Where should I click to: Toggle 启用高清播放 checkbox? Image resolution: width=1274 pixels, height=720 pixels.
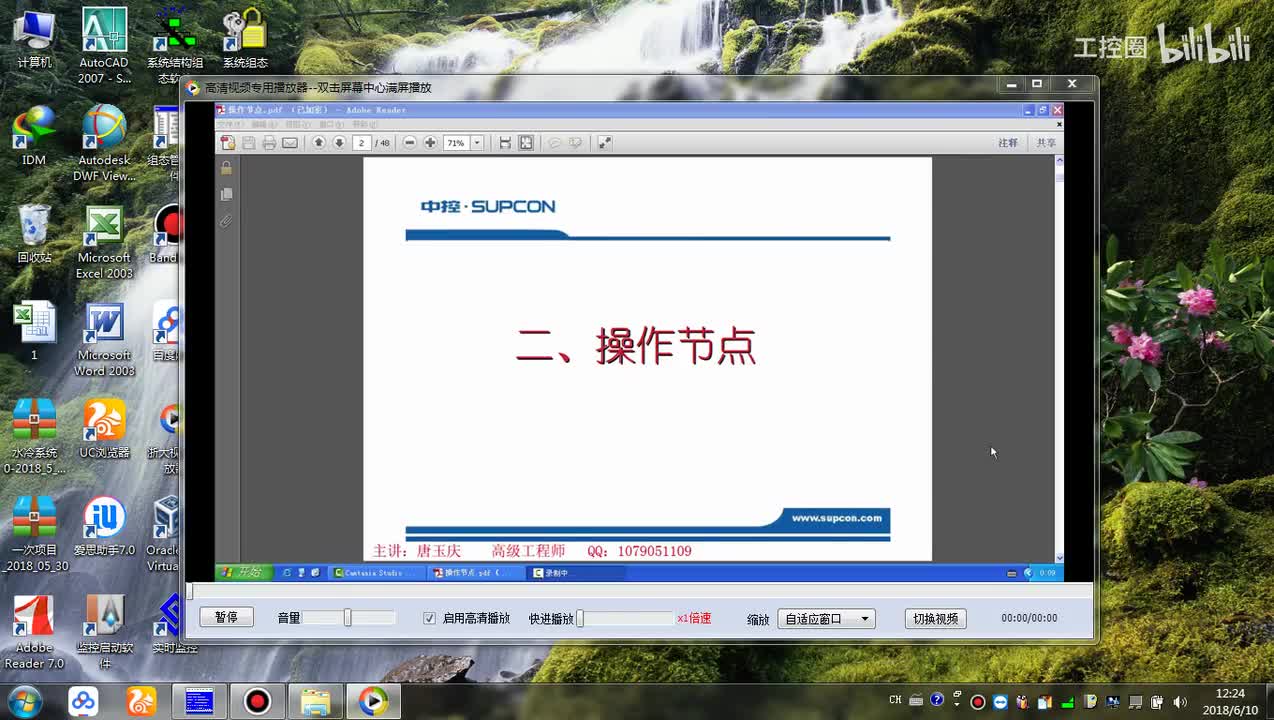click(429, 618)
